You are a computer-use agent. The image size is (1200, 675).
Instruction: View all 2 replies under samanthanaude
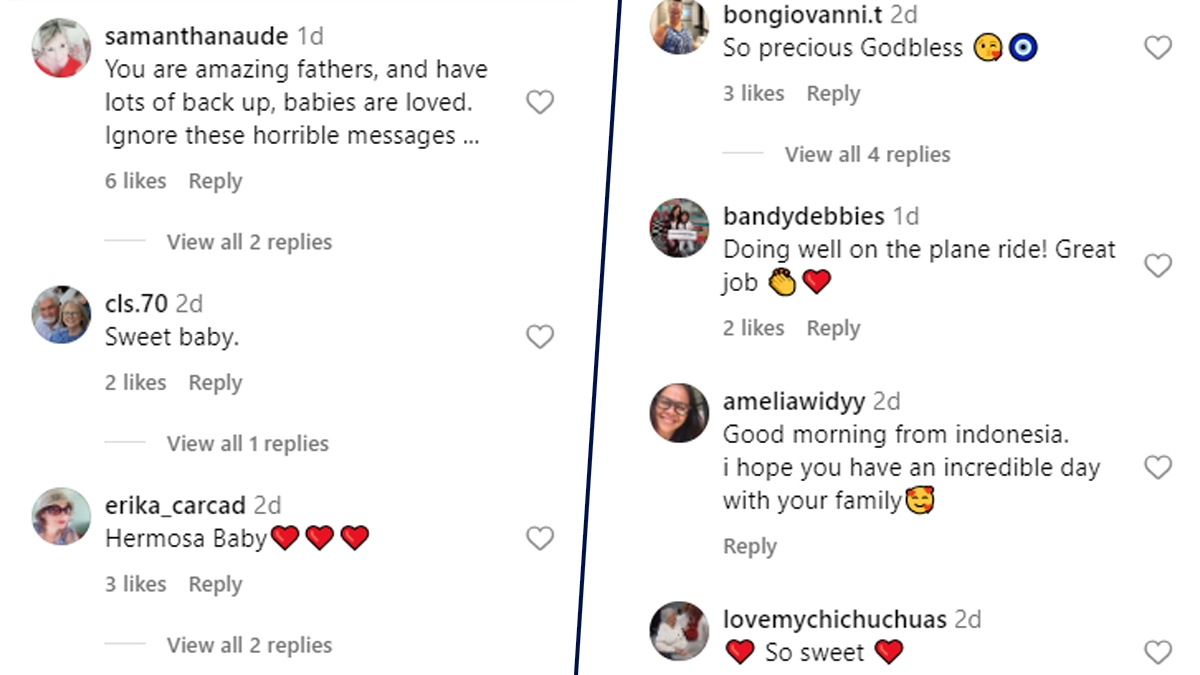[x=249, y=242]
